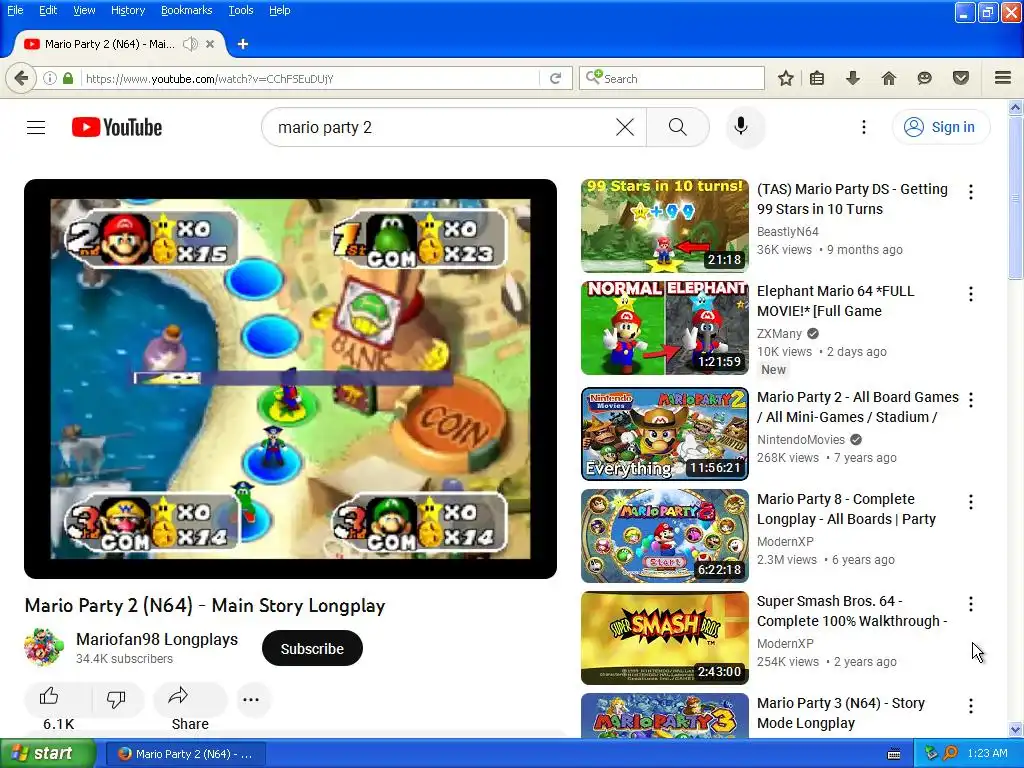Click the video player to pause
This screenshot has height=768, width=1024.
(x=290, y=379)
